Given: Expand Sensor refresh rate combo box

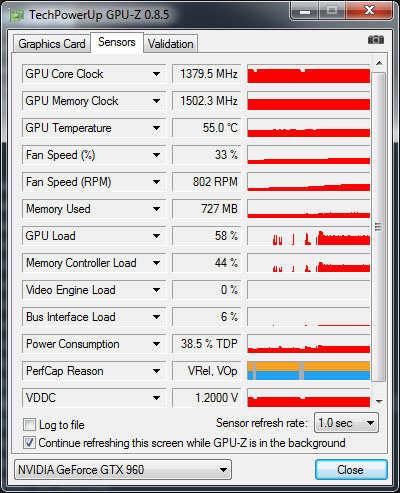Looking at the screenshot, I should coord(346,423).
